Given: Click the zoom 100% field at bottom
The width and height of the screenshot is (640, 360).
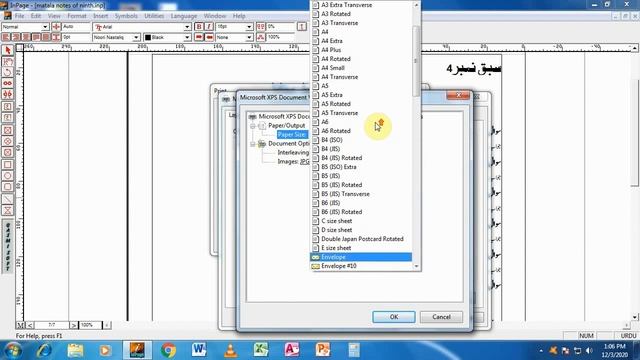Looking at the screenshot, I should (90, 325).
